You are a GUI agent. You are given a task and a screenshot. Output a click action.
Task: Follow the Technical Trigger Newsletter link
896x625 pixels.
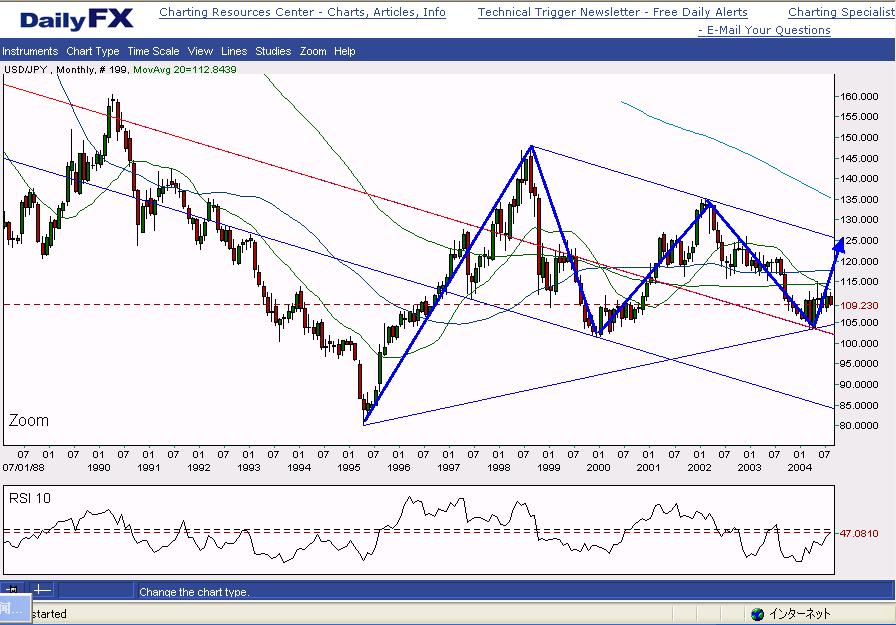(612, 13)
